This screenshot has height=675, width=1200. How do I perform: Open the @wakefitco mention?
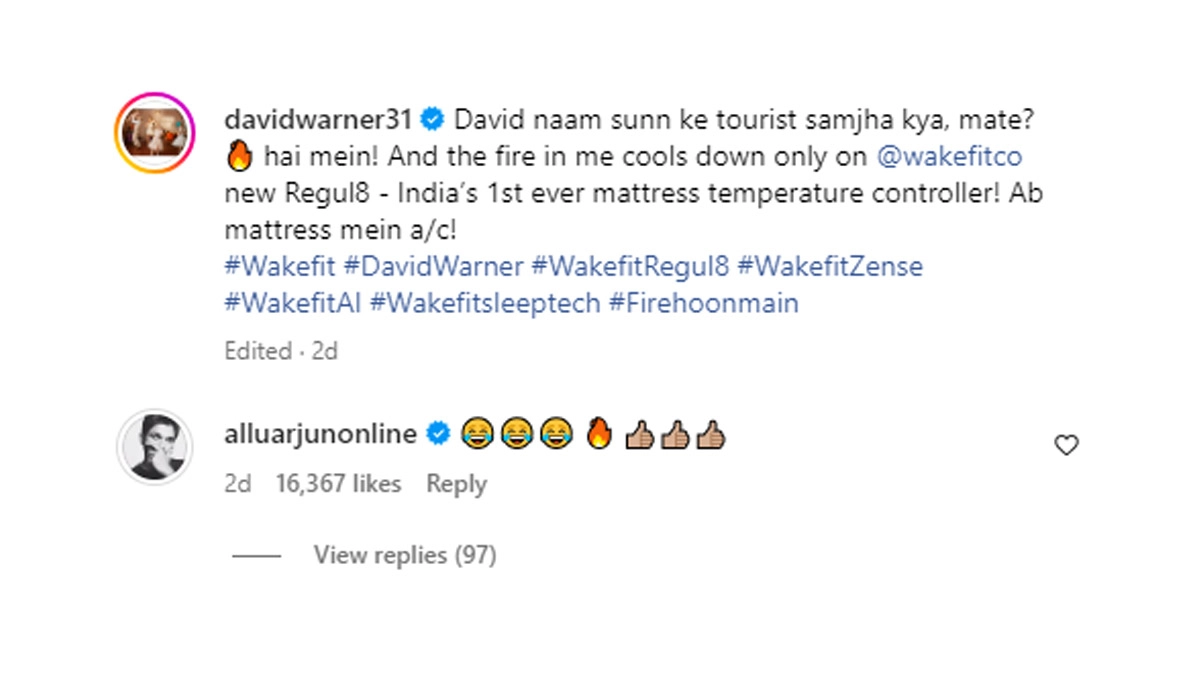click(949, 157)
